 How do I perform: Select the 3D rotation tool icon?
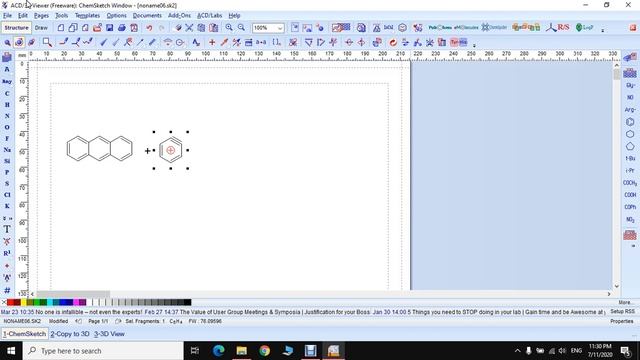(31, 42)
